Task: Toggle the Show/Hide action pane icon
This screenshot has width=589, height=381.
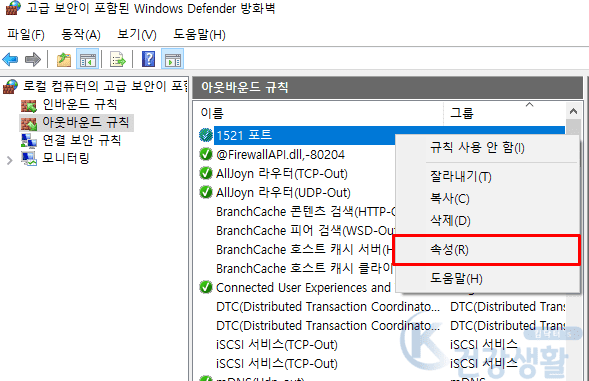Action: click(x=173, y=59)
